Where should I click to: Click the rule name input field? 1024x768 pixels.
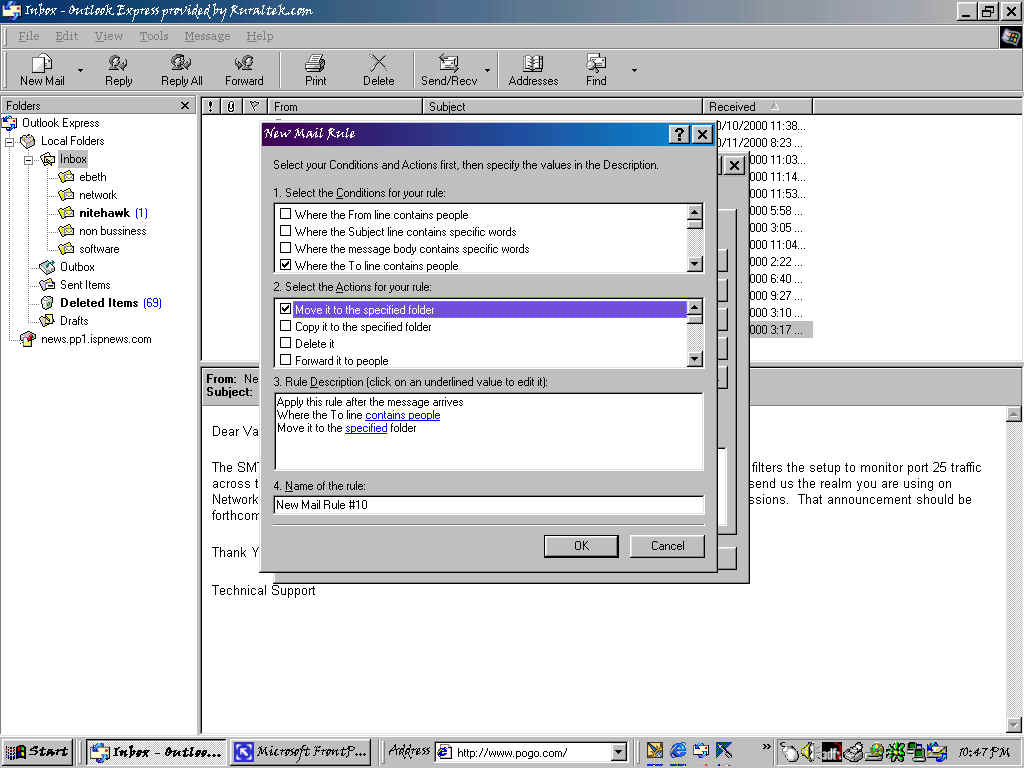[x=489, y=505]
